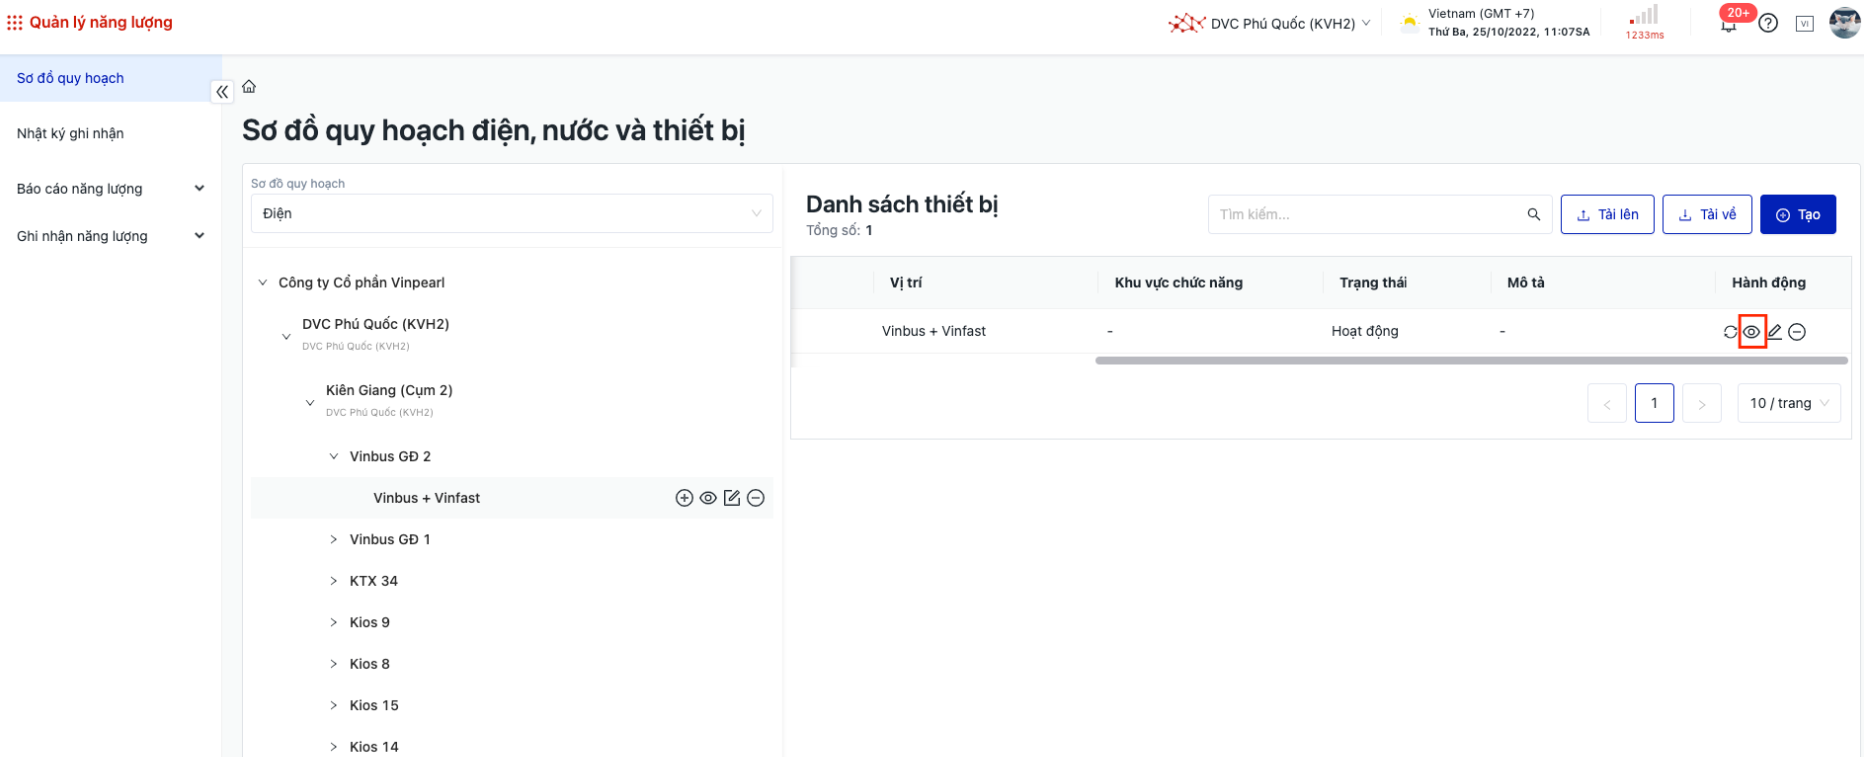Edit the device with pencil icon

1775,332
